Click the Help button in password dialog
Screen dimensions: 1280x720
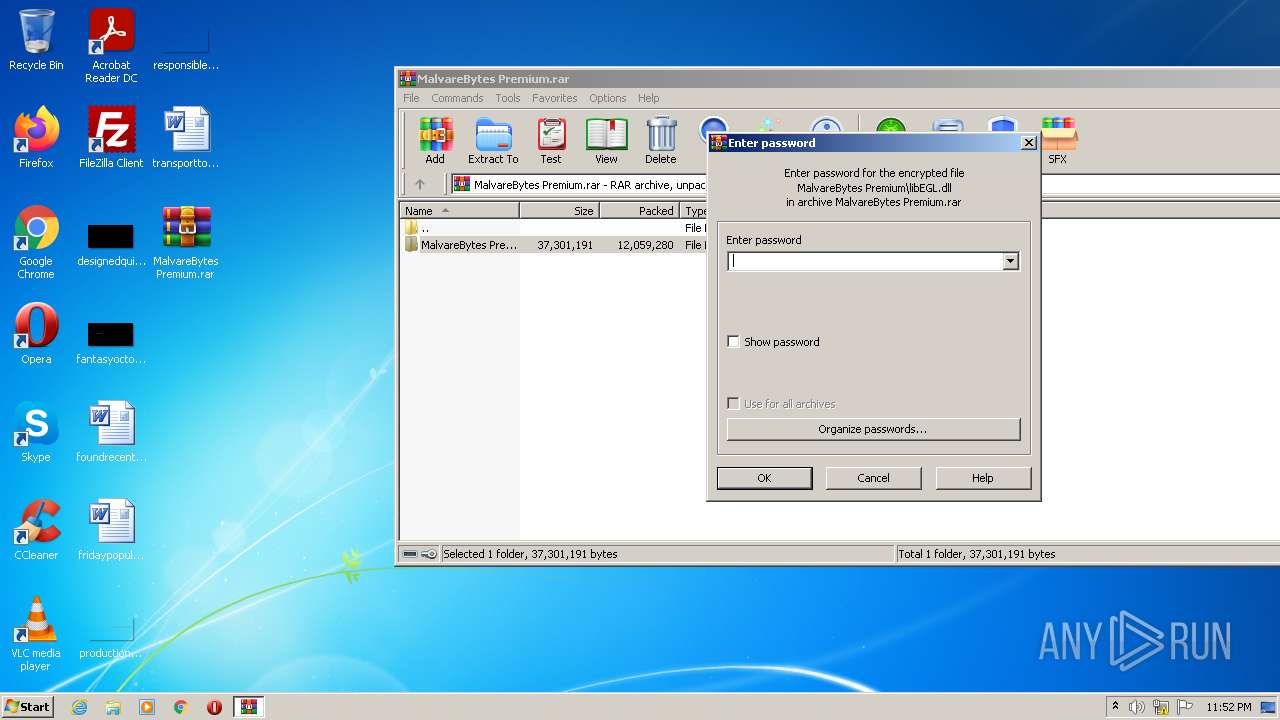(x=983, y=478)
